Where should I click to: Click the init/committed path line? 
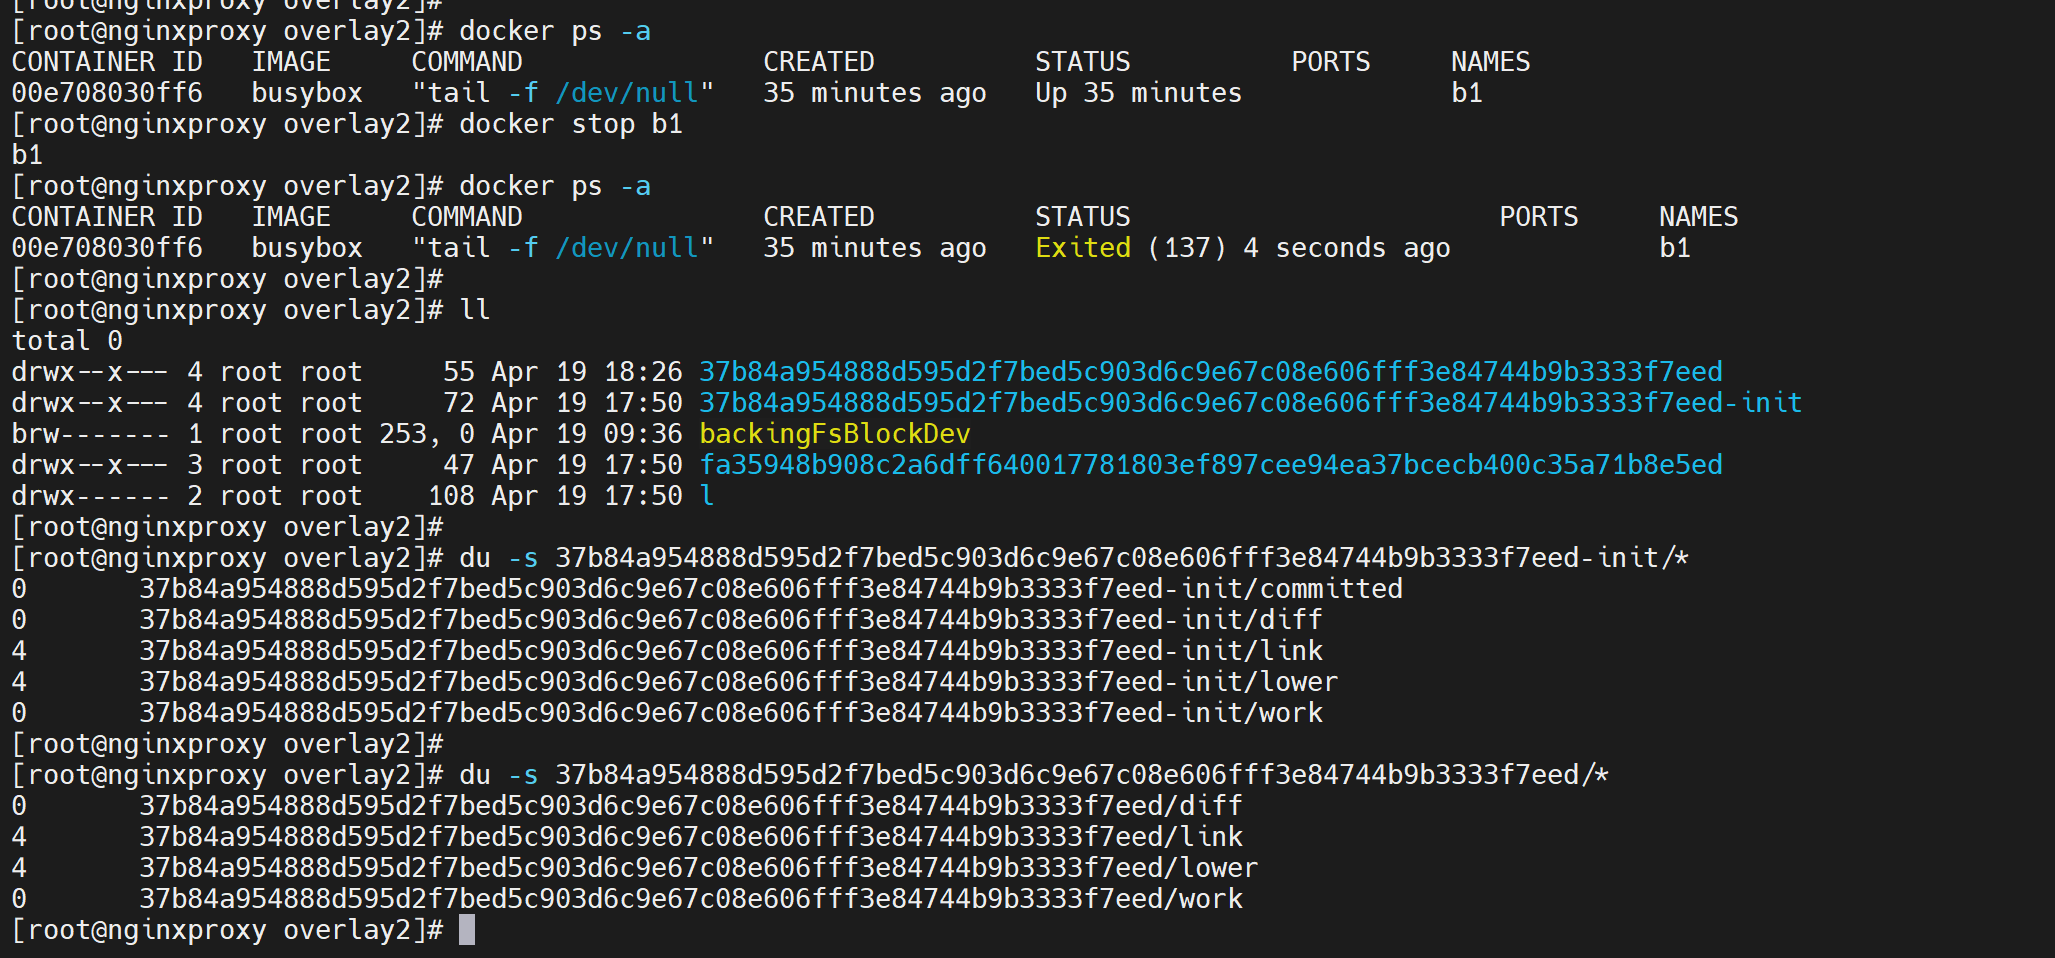770,589
